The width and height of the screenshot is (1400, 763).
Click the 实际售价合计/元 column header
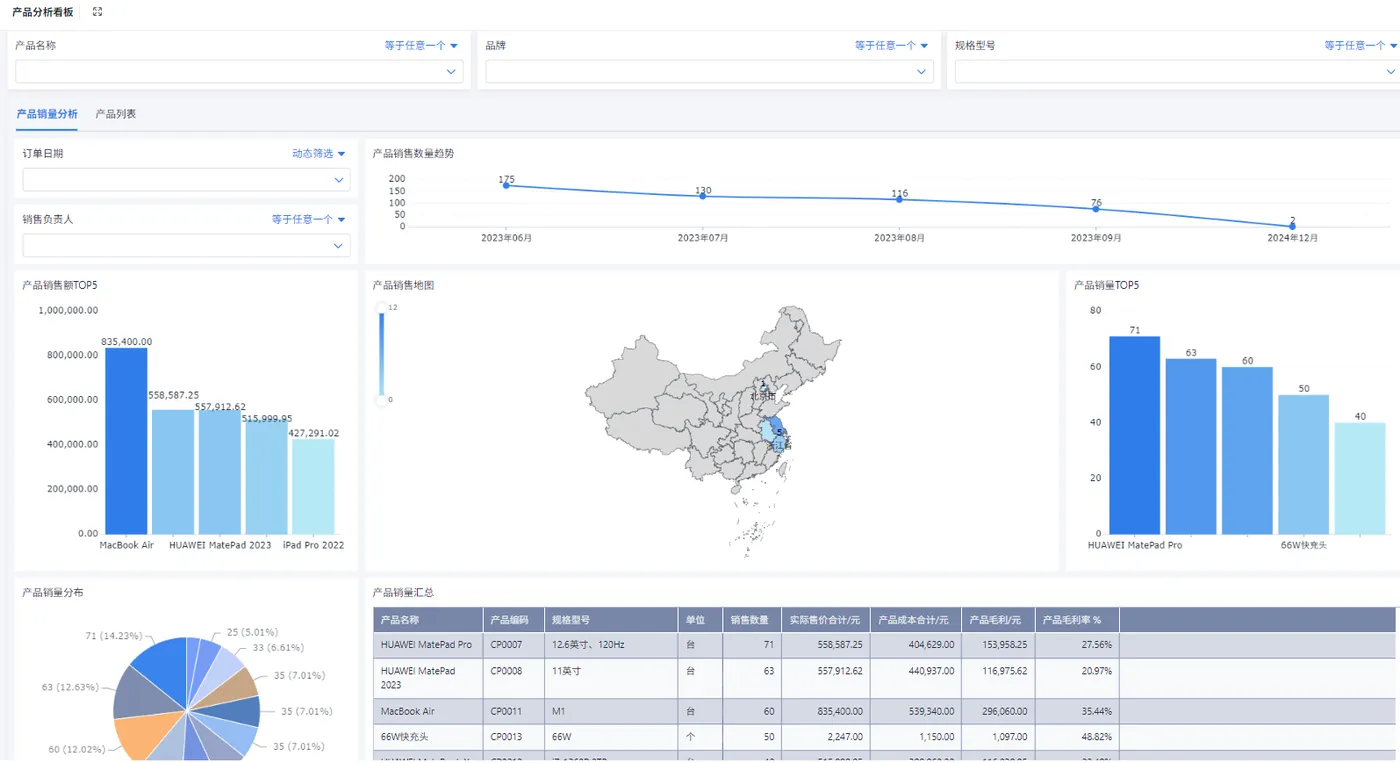click(x=825, y=619)
